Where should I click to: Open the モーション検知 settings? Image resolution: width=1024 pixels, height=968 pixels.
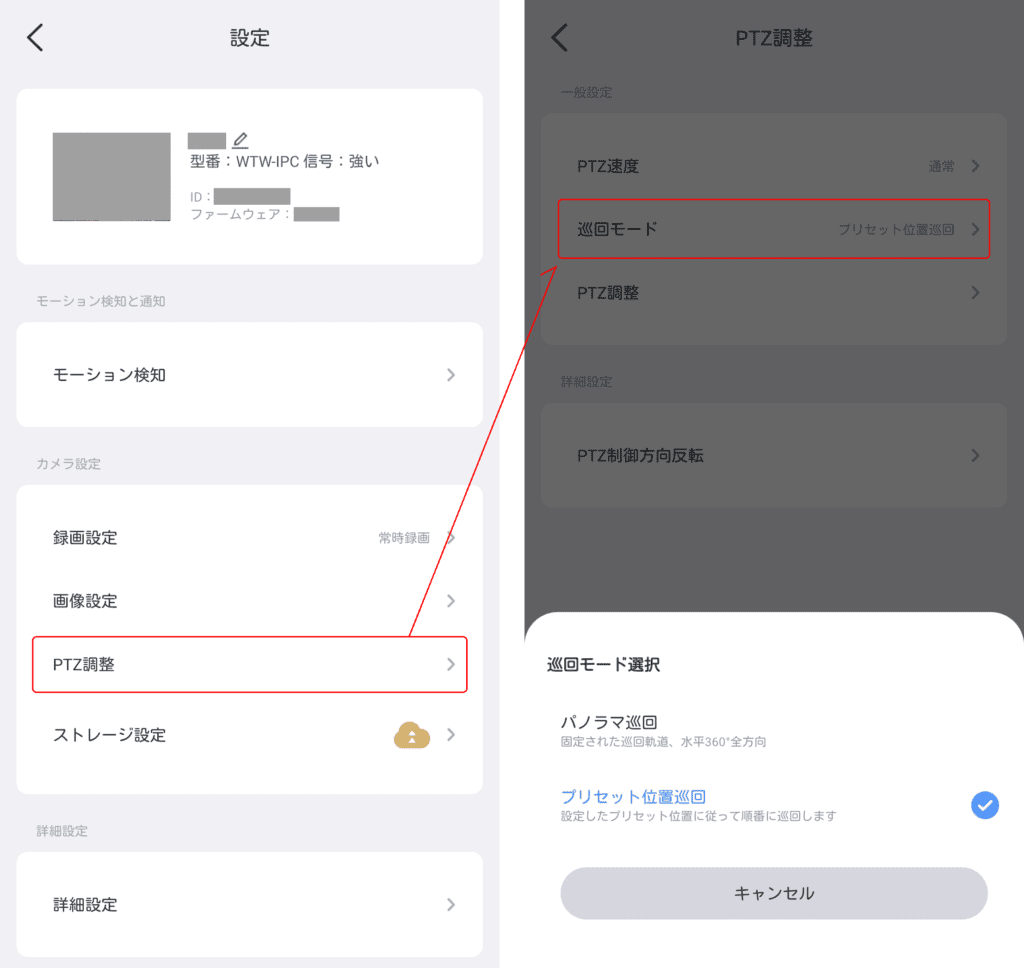click(249, 374)
